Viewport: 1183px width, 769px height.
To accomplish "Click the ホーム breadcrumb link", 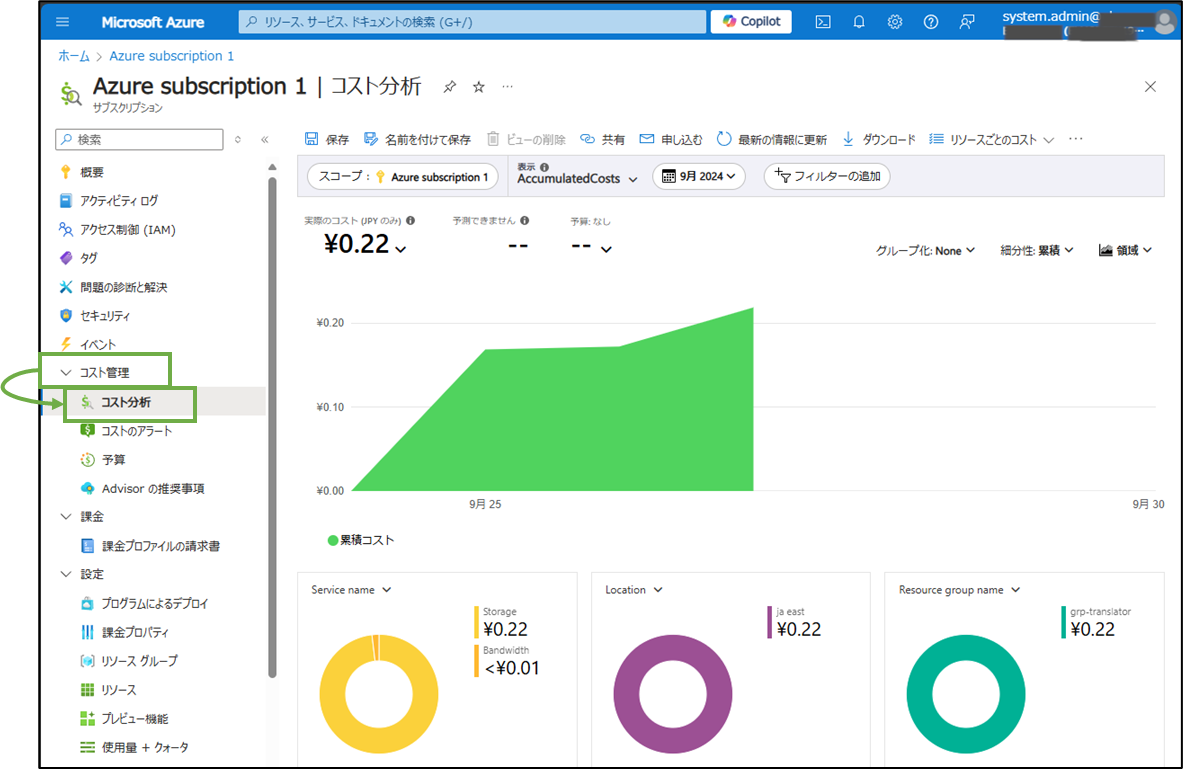I will click(74, 56).
